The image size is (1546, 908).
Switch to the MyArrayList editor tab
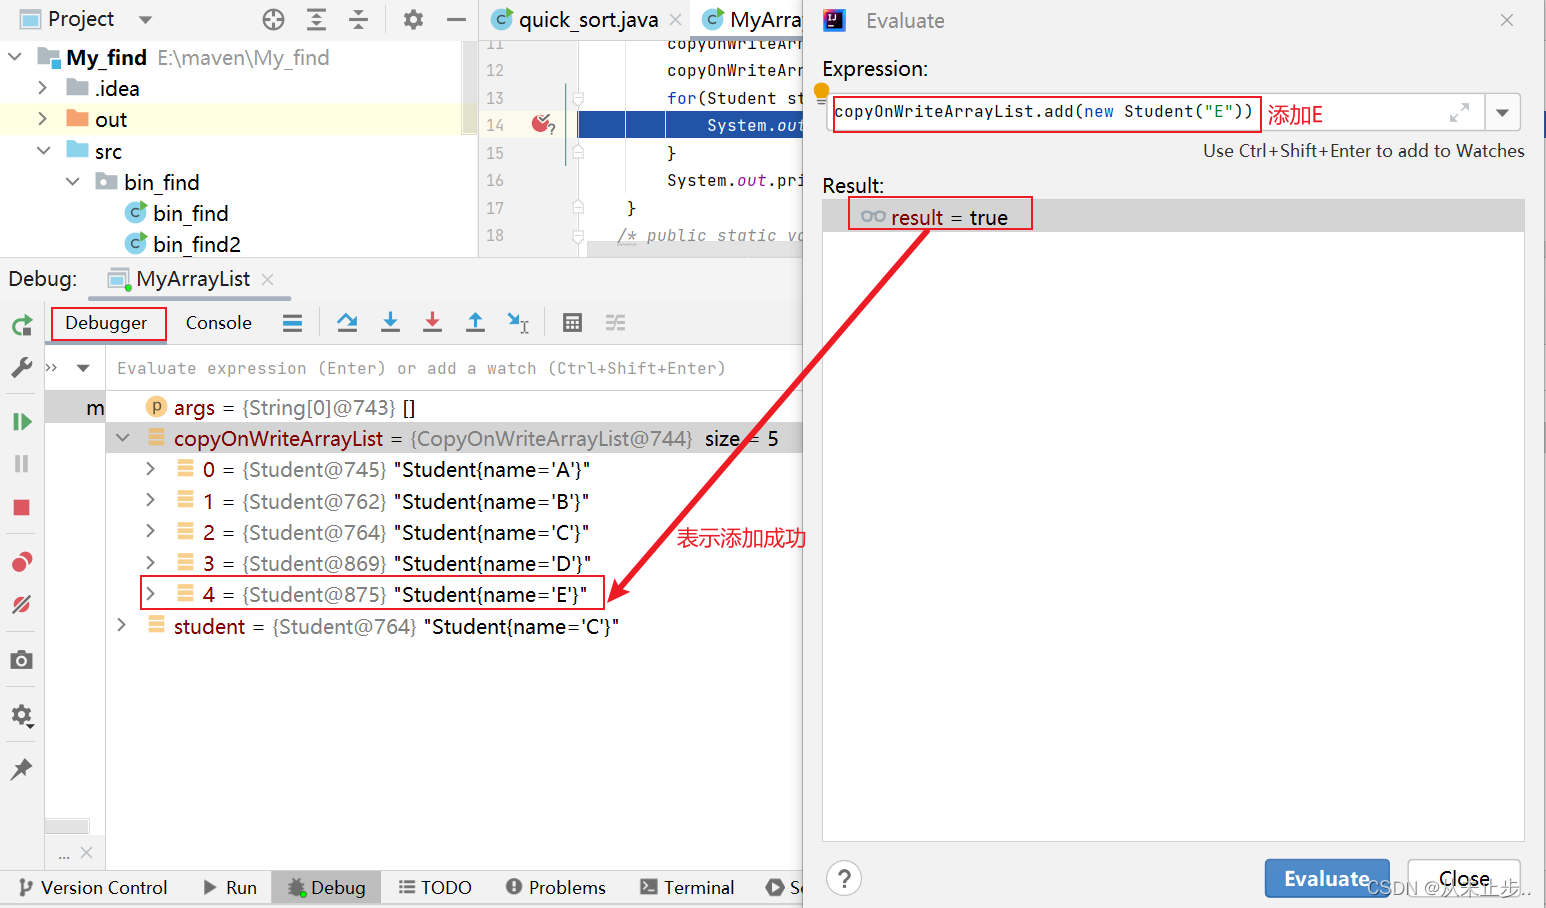pos(753,20)
